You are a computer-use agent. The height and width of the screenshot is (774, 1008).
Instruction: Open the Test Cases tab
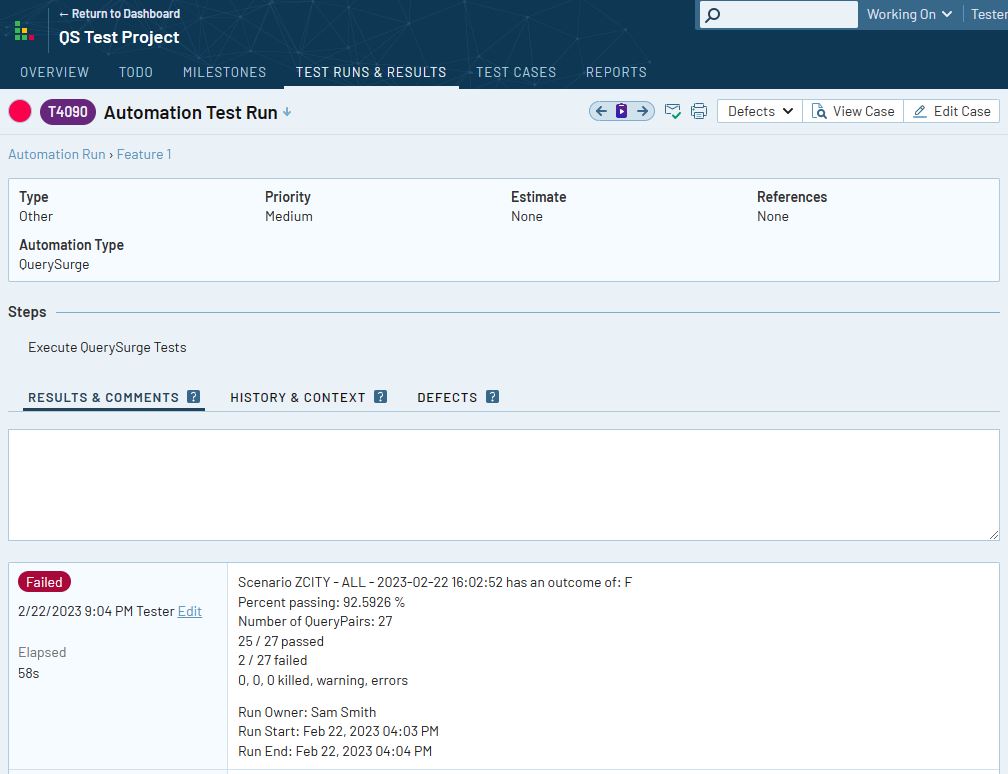point(516,72)
